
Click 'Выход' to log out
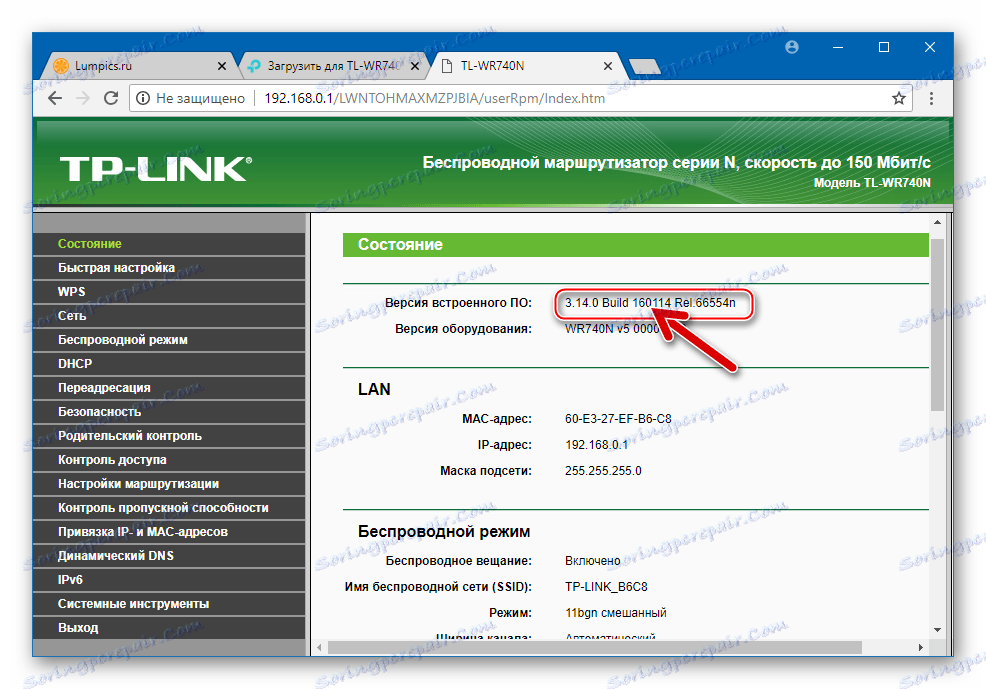tap(169, 627)
